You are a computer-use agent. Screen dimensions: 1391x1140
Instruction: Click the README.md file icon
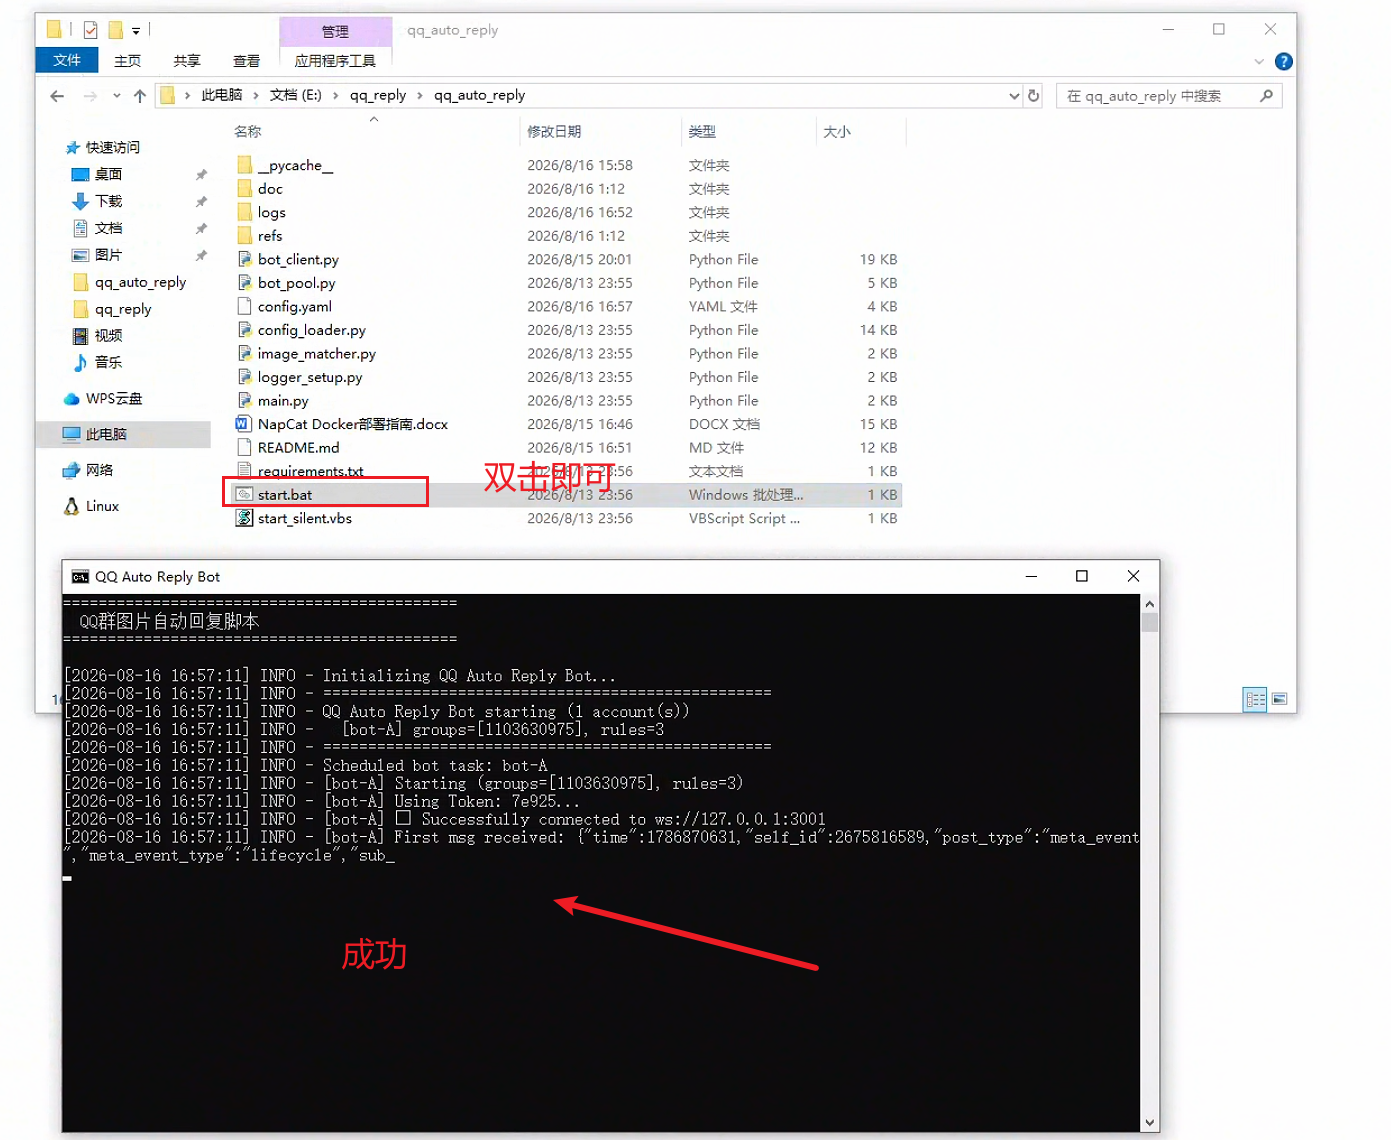pyautogui.click(x=244, y=447)
